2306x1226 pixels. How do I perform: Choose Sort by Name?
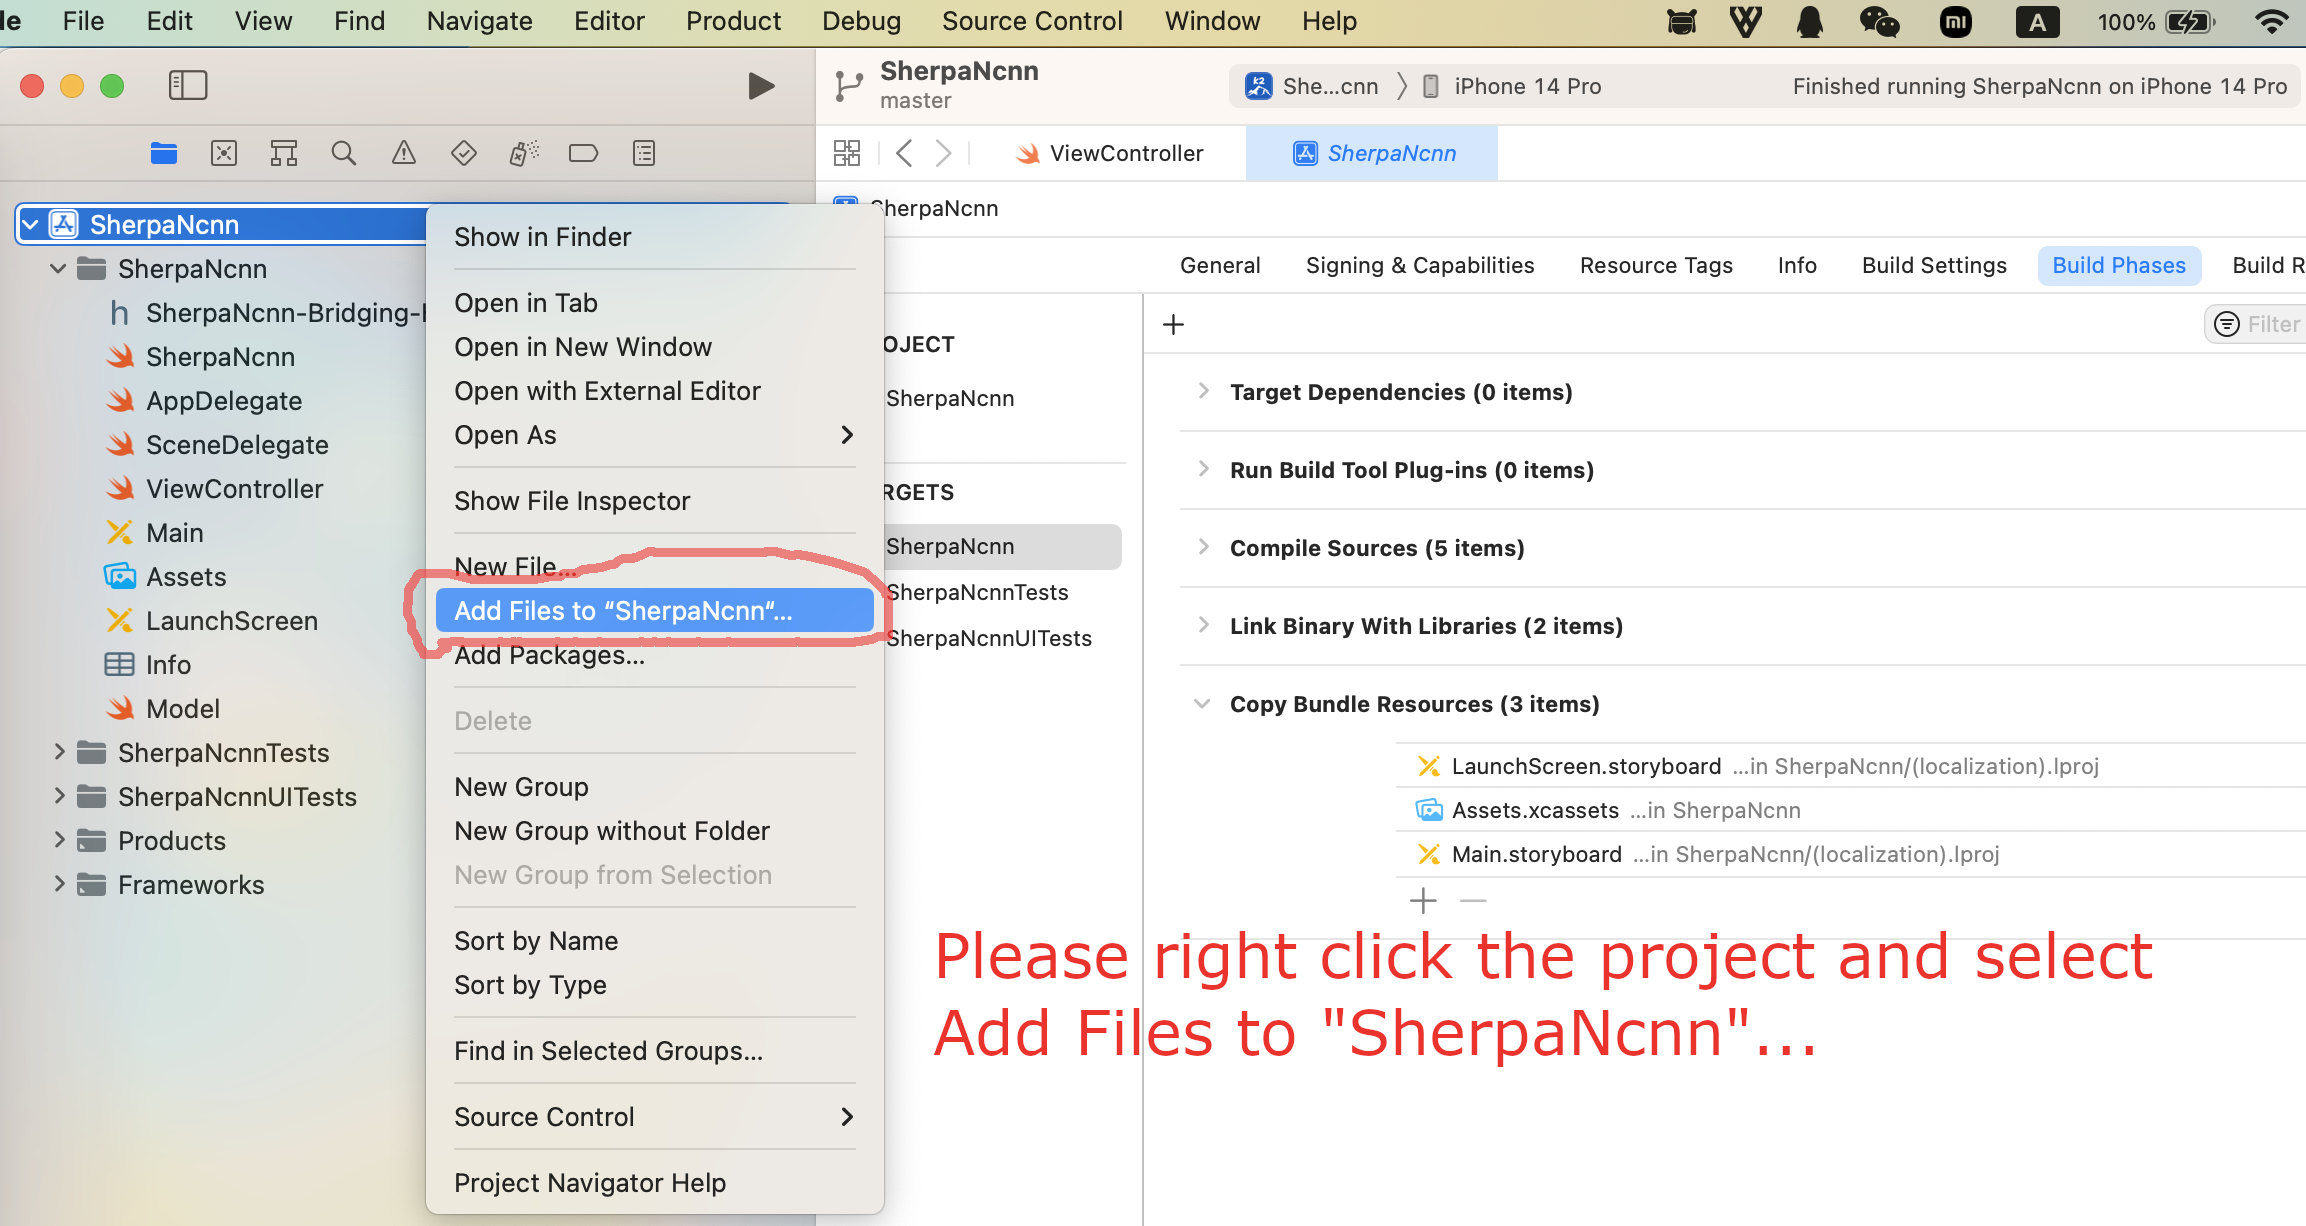pos(655,941)
